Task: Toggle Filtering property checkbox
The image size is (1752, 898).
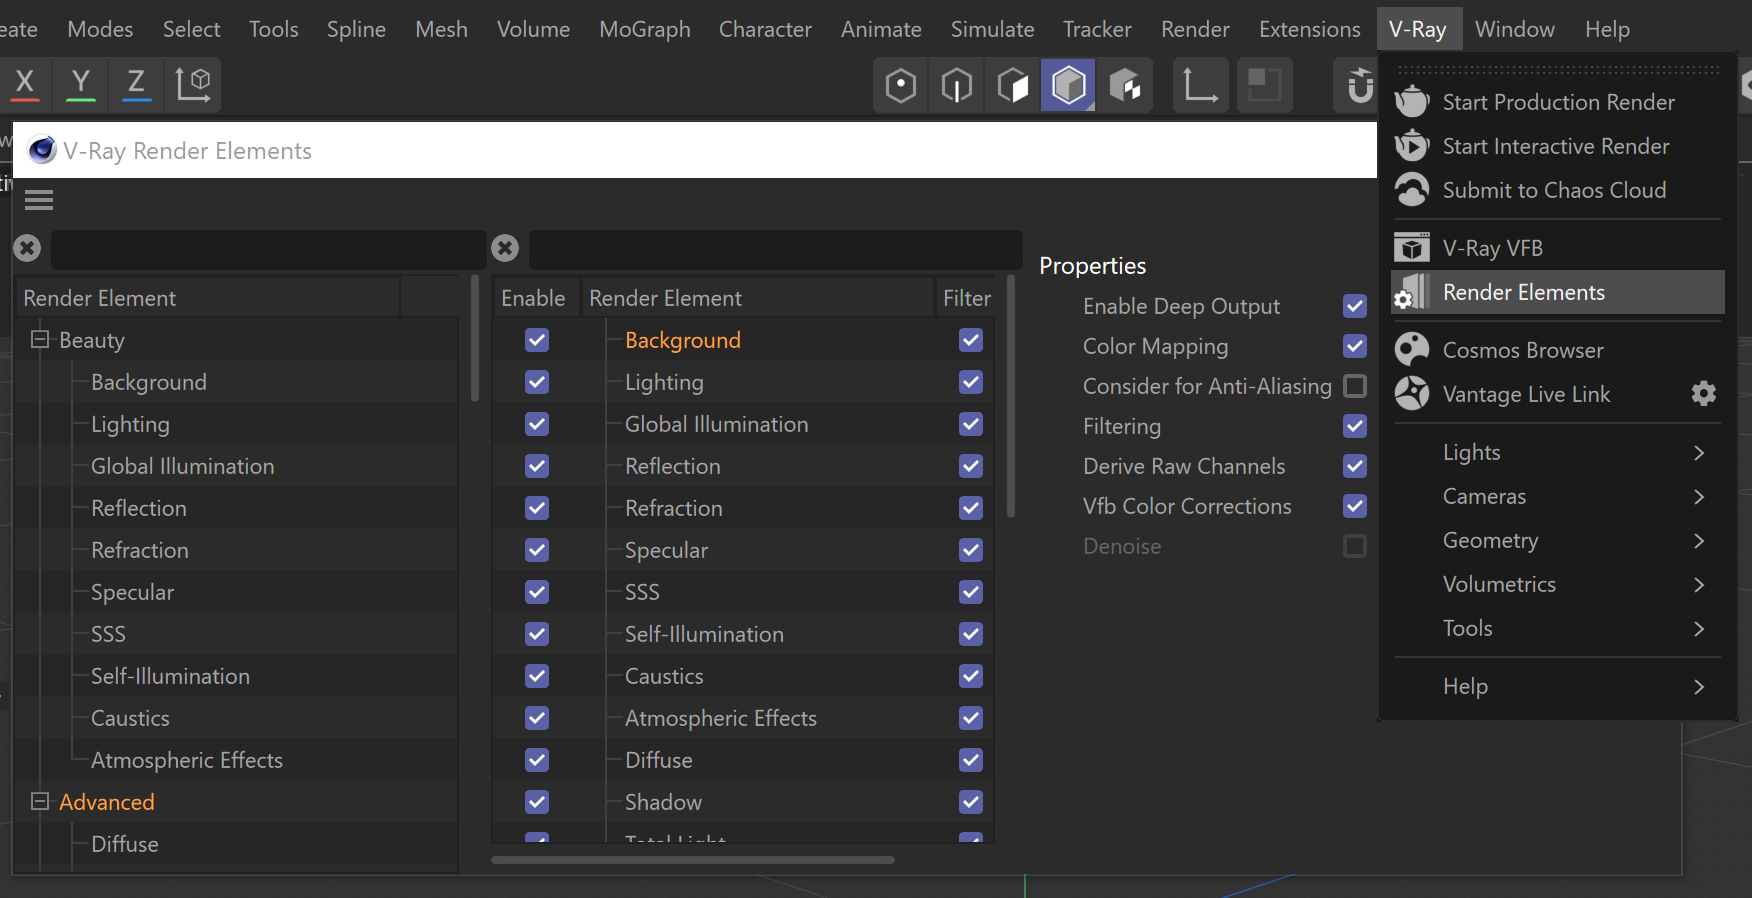Action: point(1355,426)
